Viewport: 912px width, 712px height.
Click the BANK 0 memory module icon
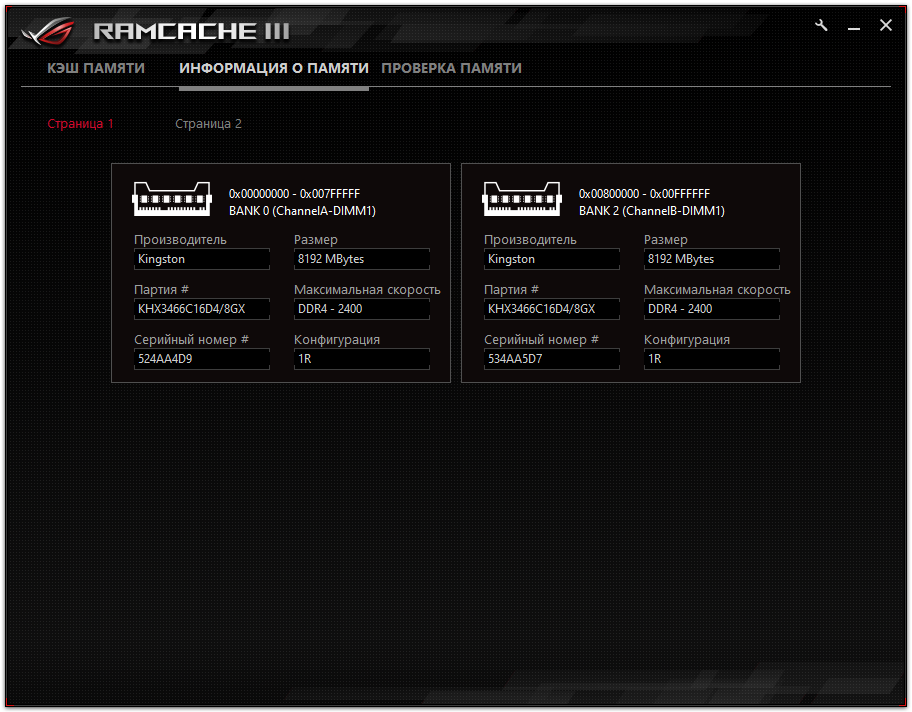(172, 200)
